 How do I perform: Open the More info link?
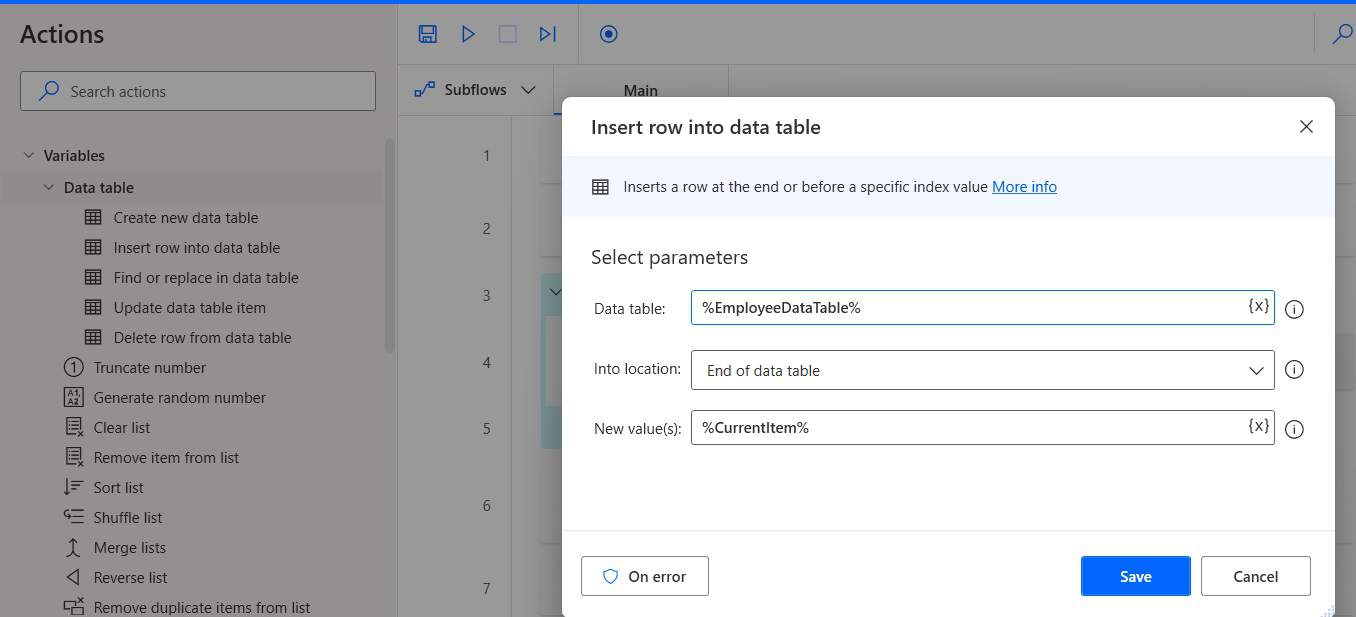[x=1024, y=186]
